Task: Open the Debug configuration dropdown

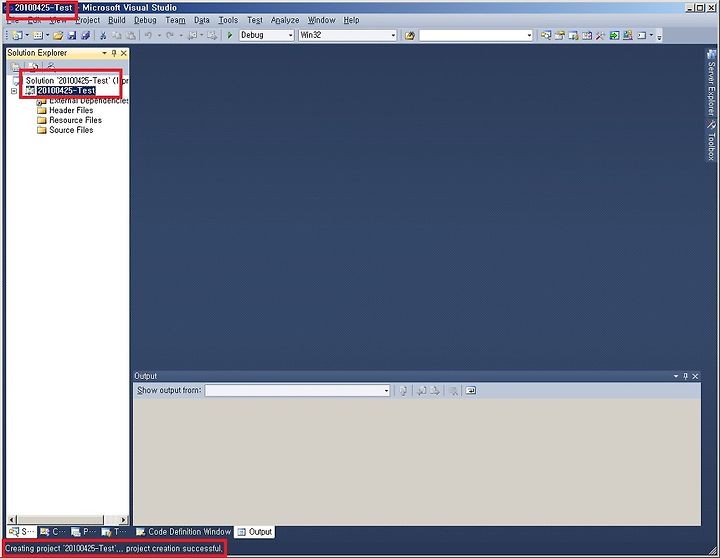Action: (290, 35)
